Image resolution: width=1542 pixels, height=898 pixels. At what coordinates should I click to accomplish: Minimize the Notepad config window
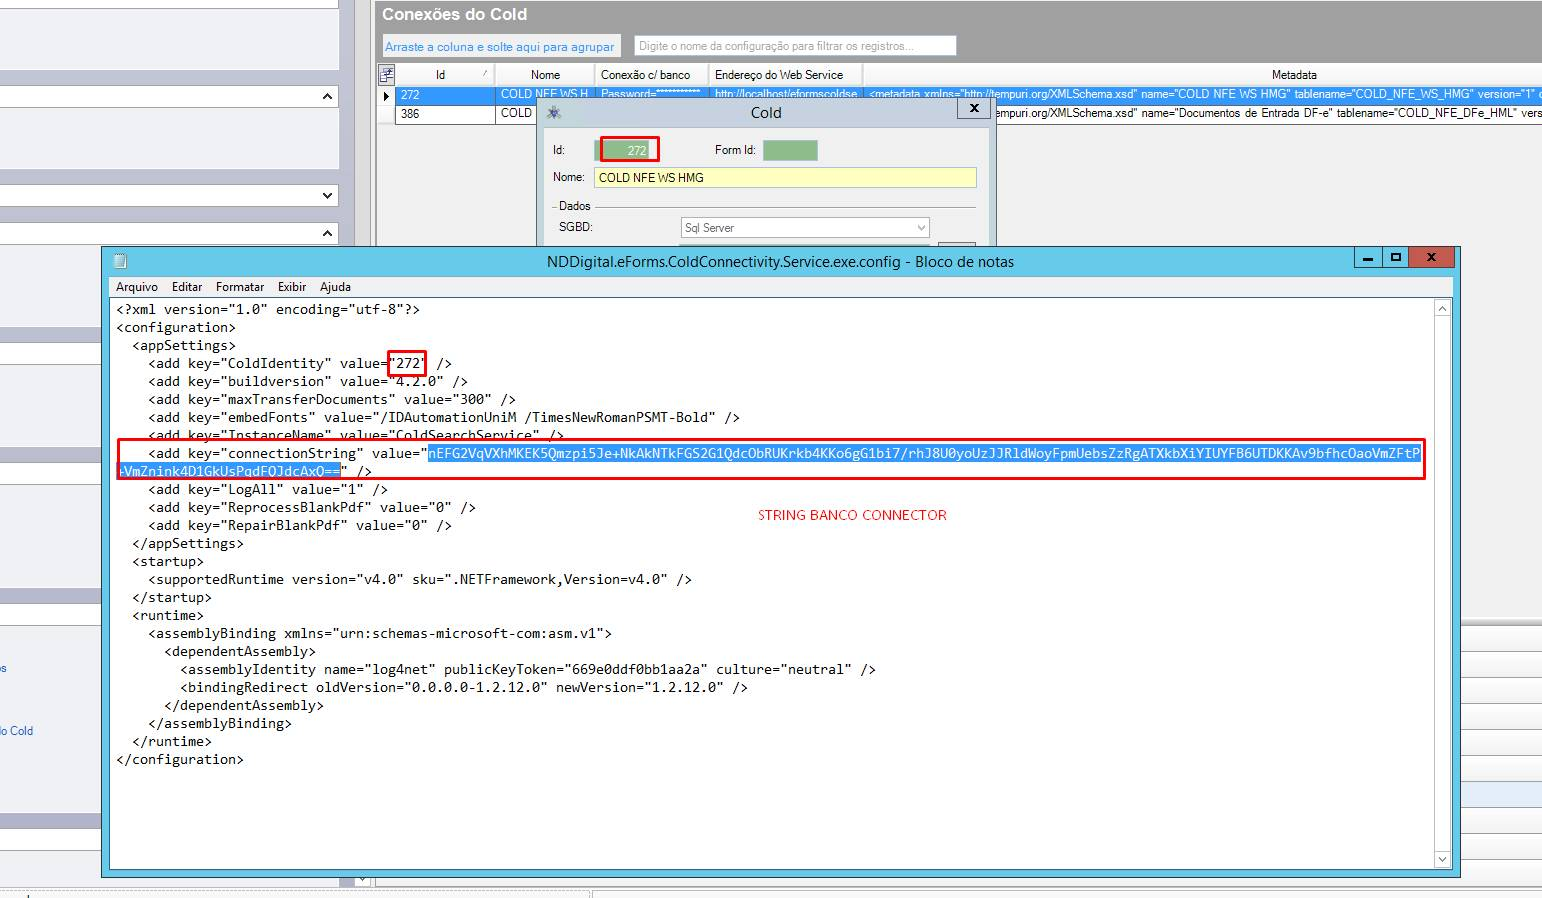click(1367, 258)
